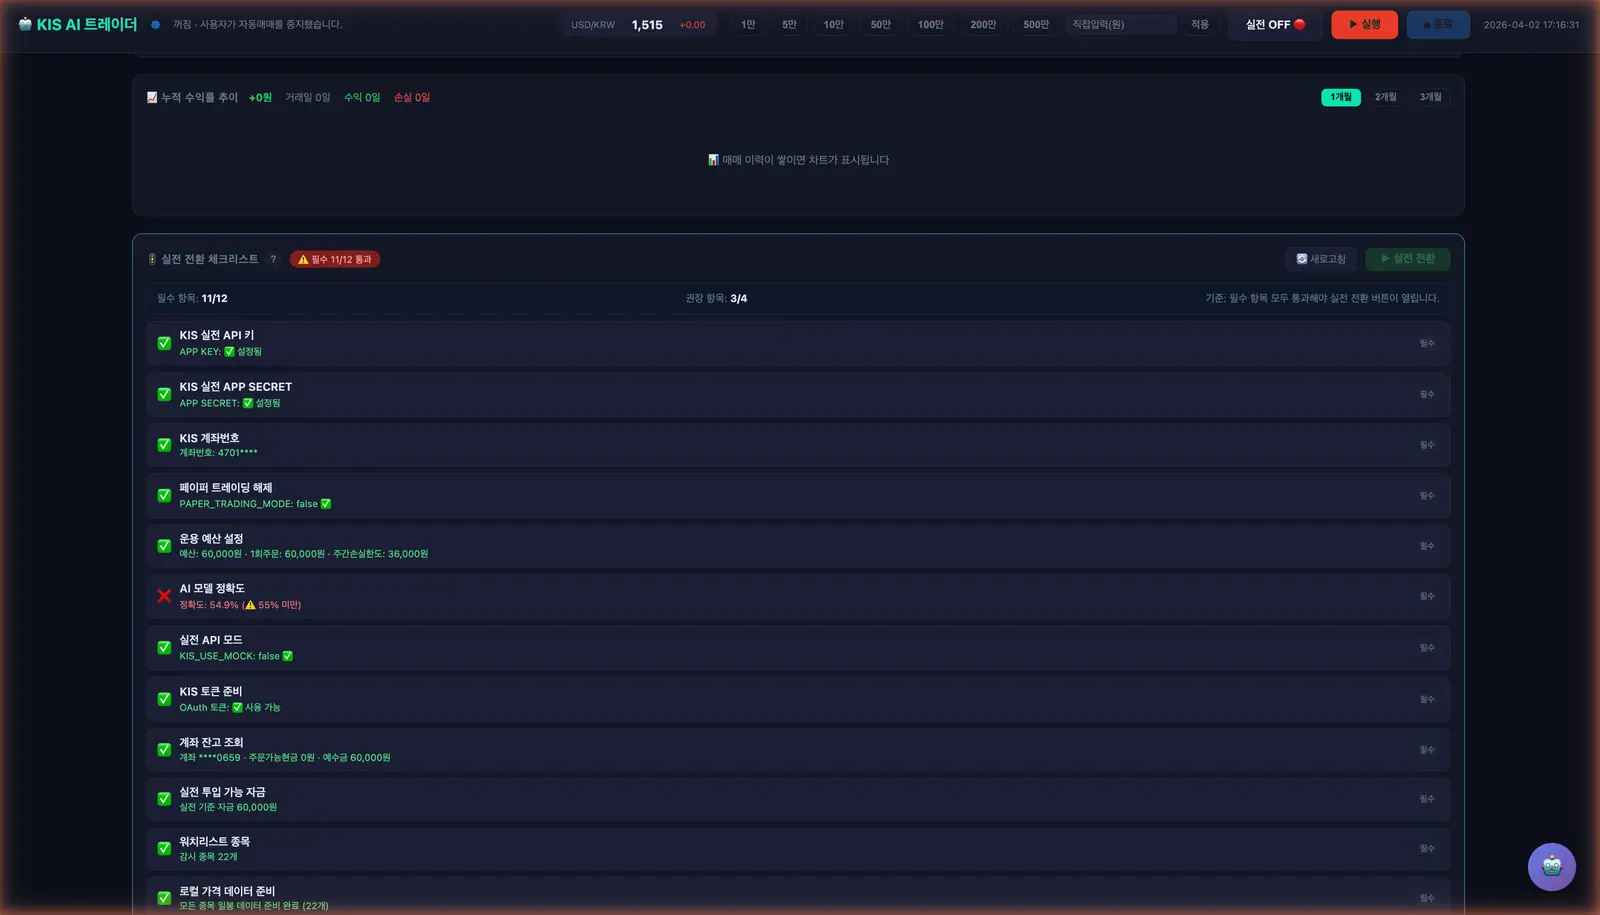Click the green check icon for 페이퍼 트레이딩 해제
This screenshot has width=1600, height=915.
tap(164, 495)
